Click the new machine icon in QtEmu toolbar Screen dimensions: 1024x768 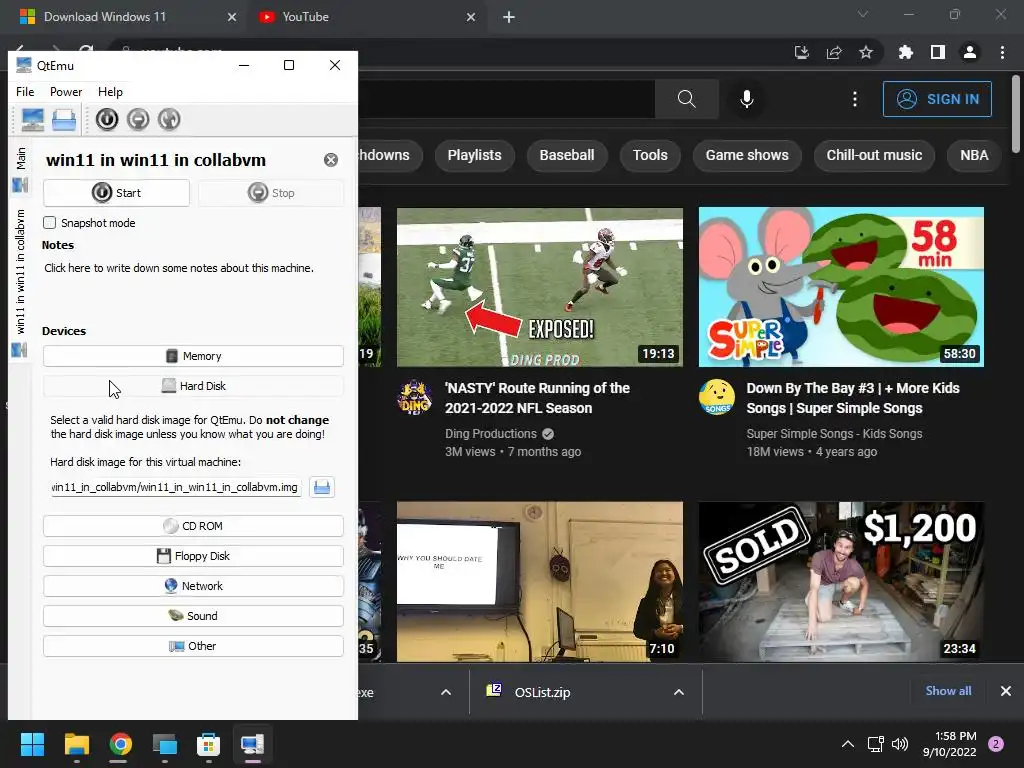pos(33,120)
